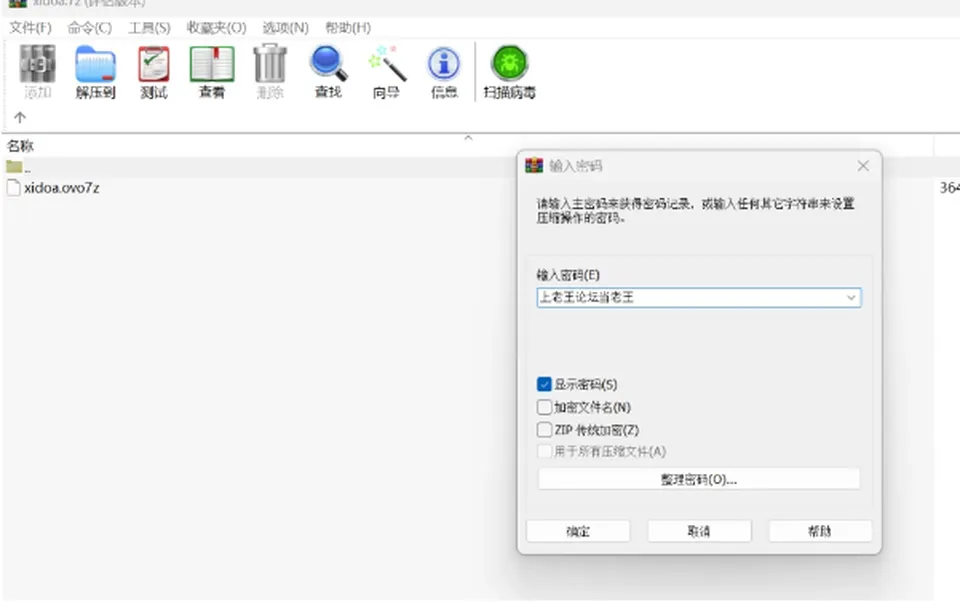Open the File (文件) menu
This screenshot has width=960, height=602.
tap(31, 28)
